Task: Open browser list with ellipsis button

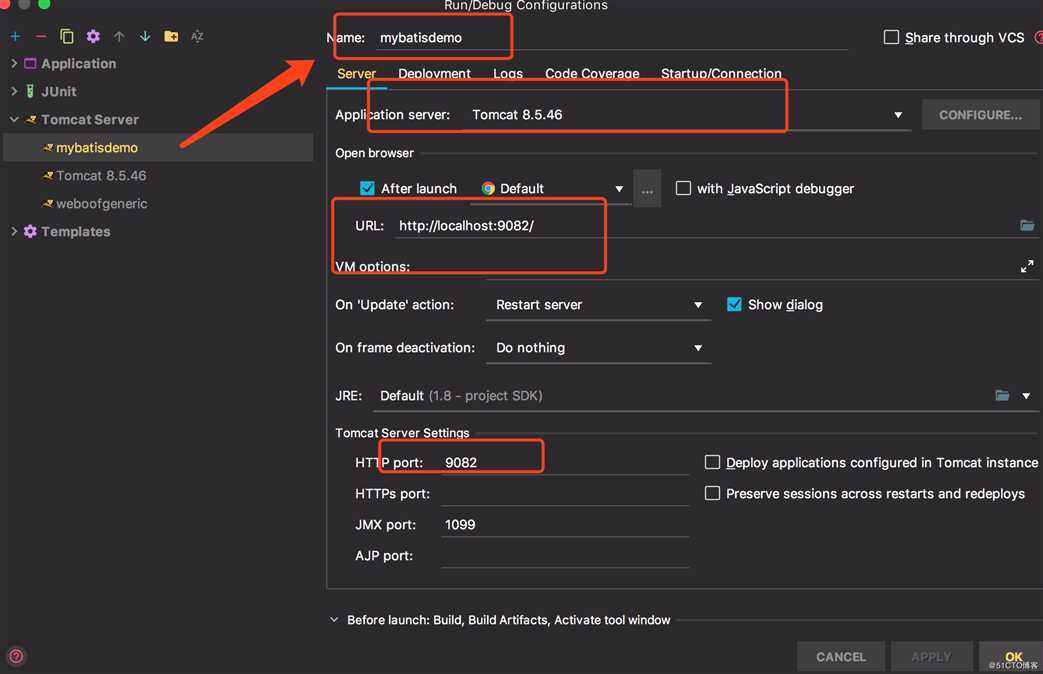Action: point(647,189)
